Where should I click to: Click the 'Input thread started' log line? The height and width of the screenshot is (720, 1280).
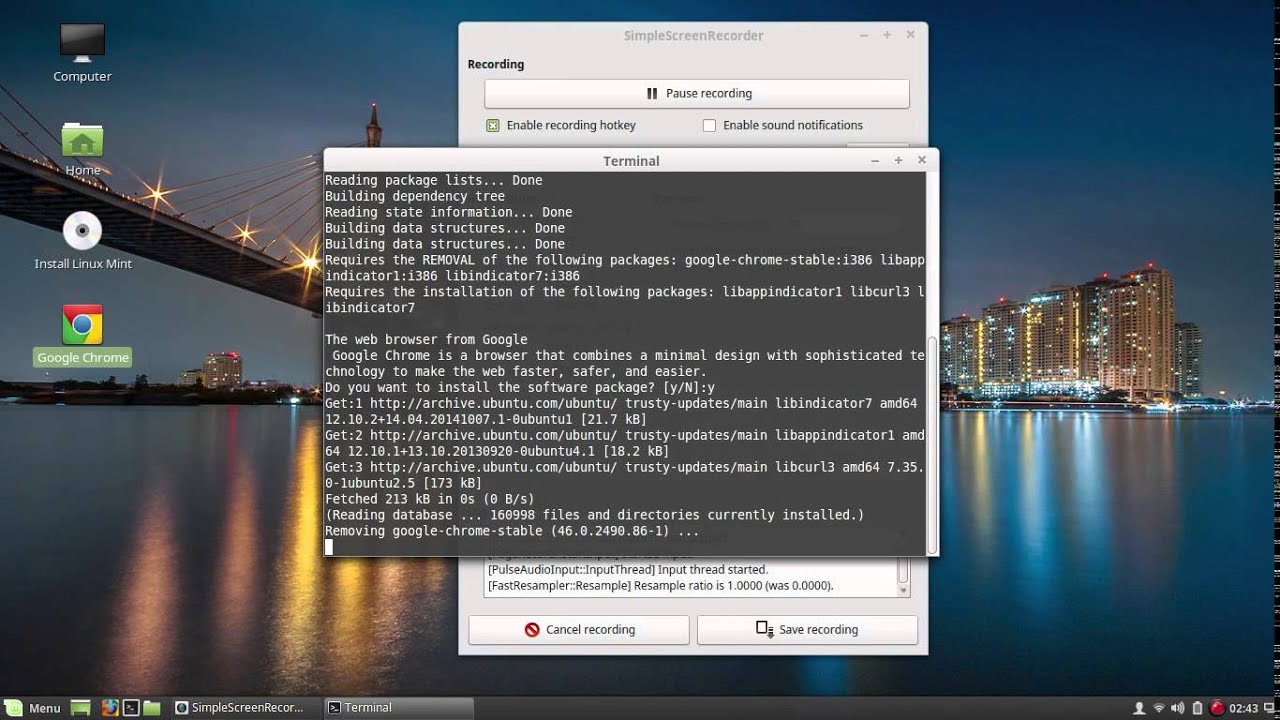pos(627,569)
